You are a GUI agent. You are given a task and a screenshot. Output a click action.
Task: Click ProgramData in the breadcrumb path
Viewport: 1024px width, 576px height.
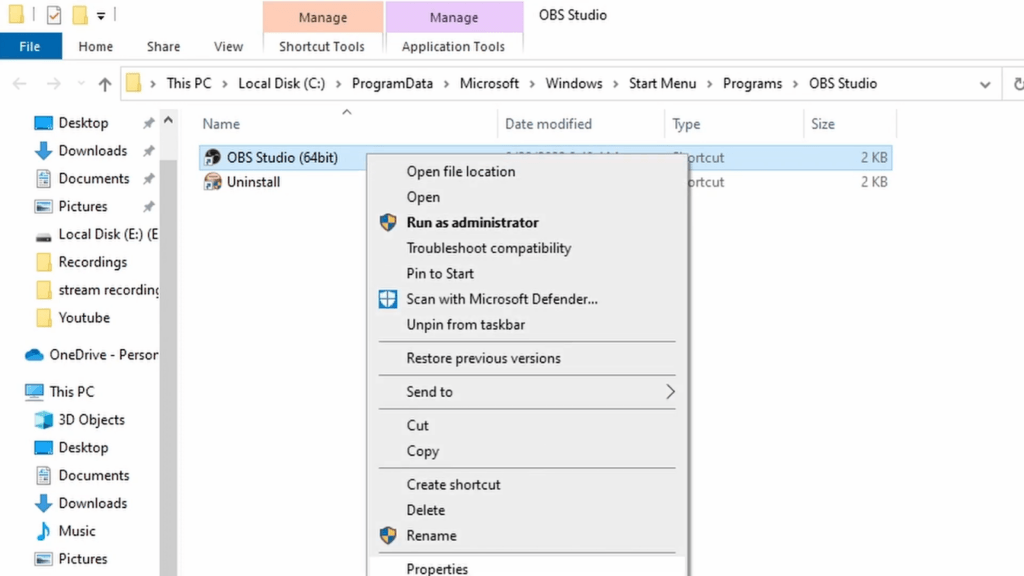click(392, 84)
